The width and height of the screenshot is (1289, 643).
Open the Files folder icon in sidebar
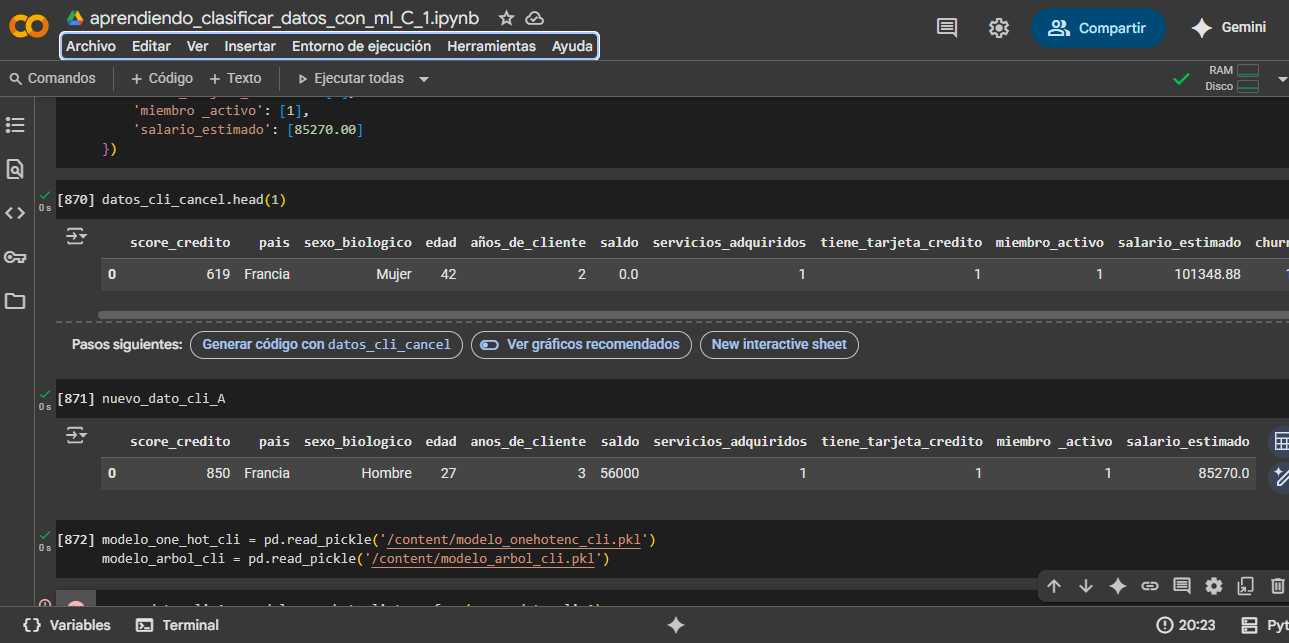[15, 301]
